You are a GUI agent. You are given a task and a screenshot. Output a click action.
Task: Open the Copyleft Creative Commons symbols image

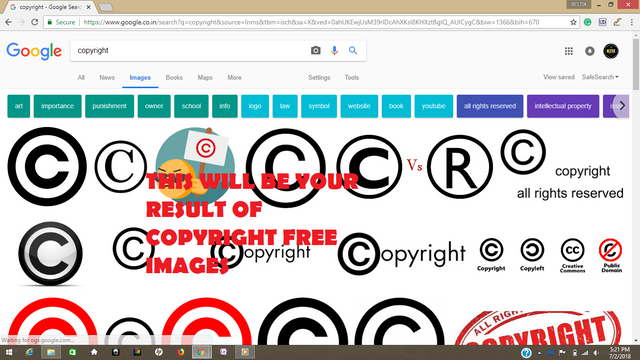550,256
